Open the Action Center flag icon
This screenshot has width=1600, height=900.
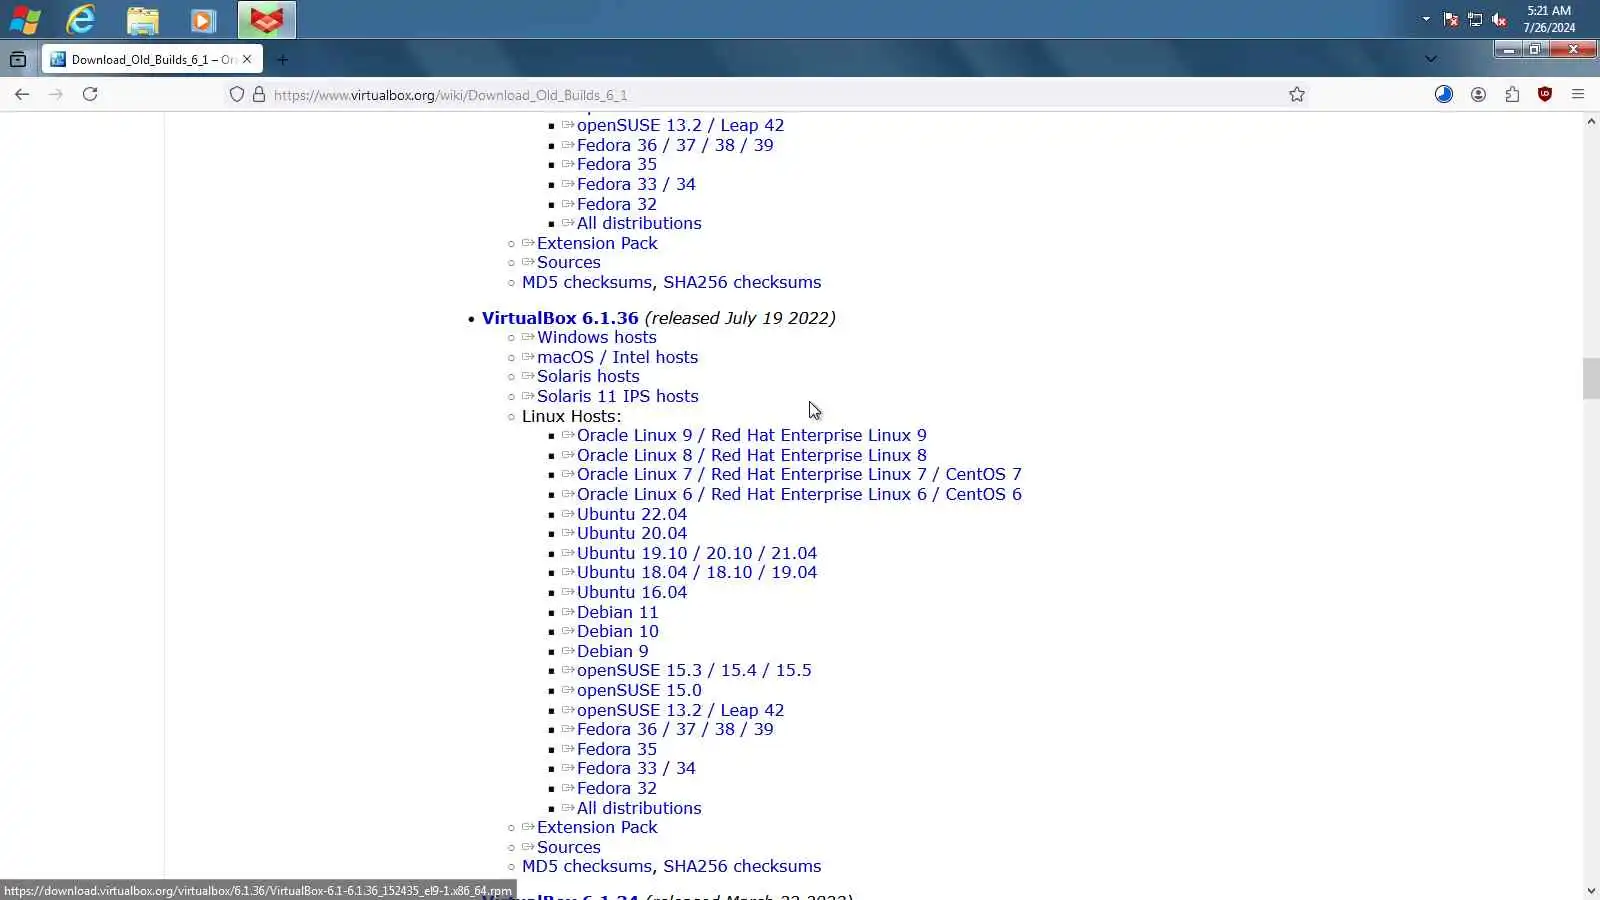click(x=1451, y=19)
